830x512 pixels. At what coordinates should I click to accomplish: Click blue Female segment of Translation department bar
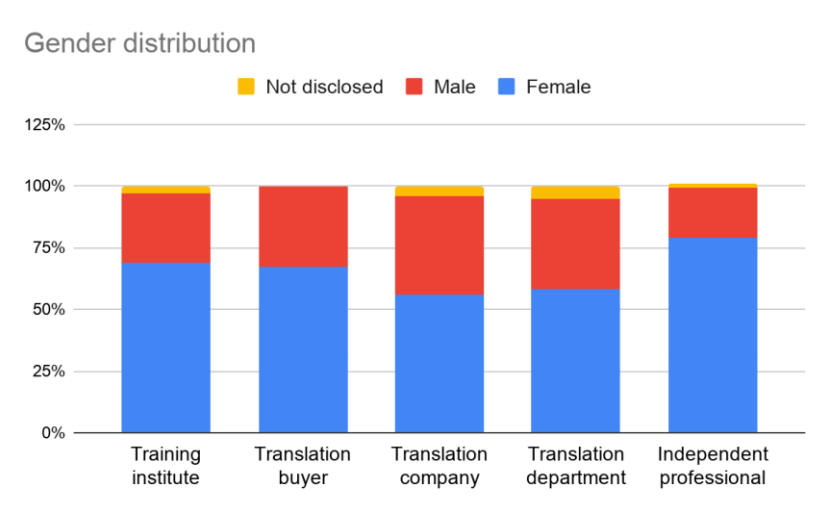pyautogui.click(x=575, y=360)
